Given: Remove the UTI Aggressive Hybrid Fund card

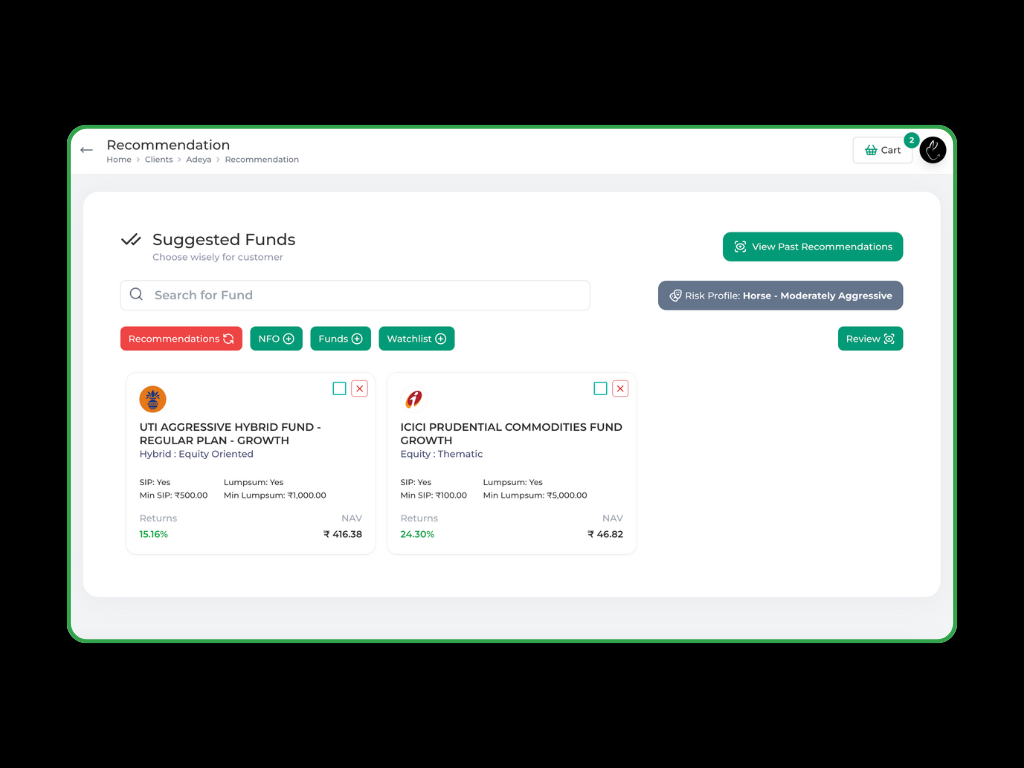Looking at the screenshot, I should [359, 388].
